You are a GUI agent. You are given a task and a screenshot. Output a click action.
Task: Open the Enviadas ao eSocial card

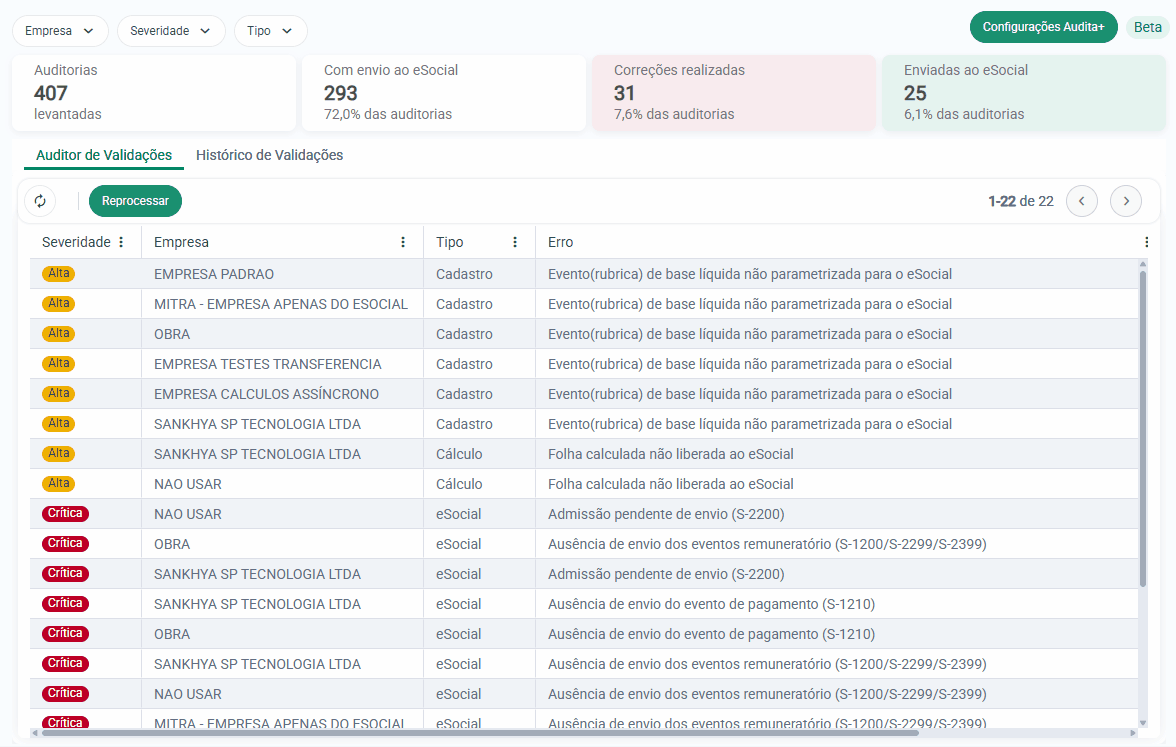click(x=1024, y=93)
